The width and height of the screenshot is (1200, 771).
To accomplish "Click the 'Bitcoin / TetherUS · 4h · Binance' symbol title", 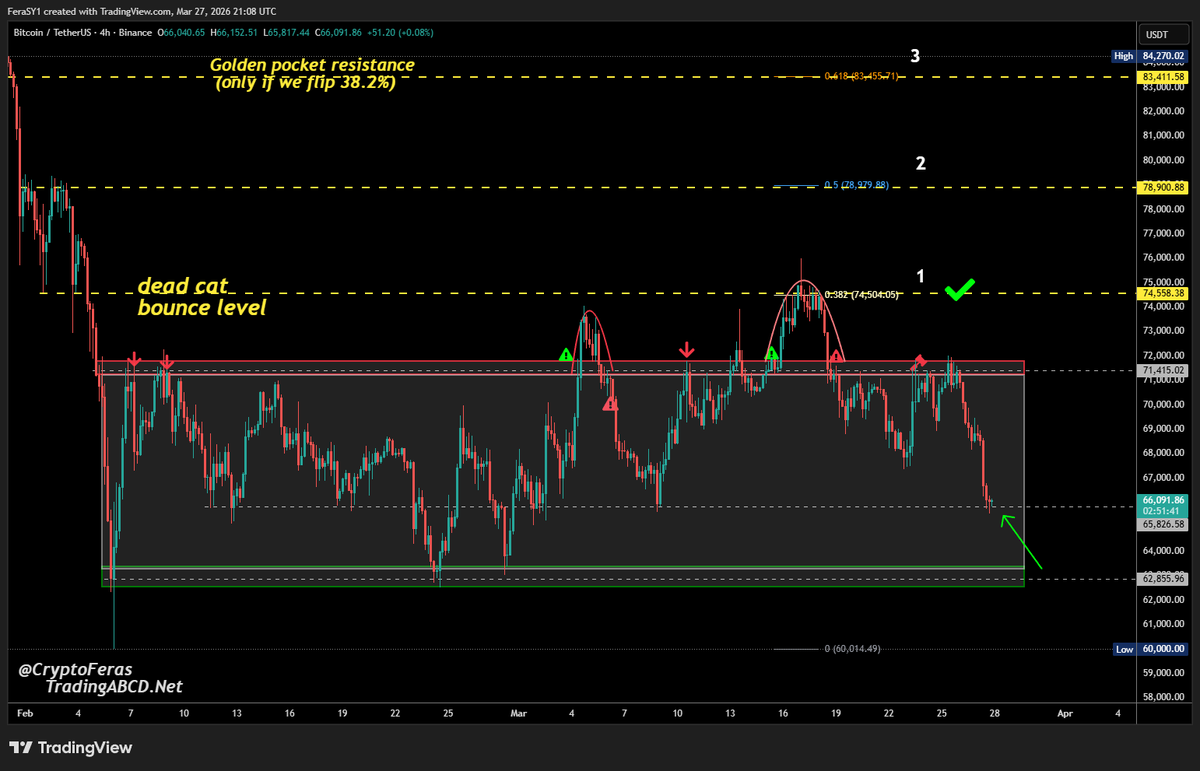I will (81, 33).
